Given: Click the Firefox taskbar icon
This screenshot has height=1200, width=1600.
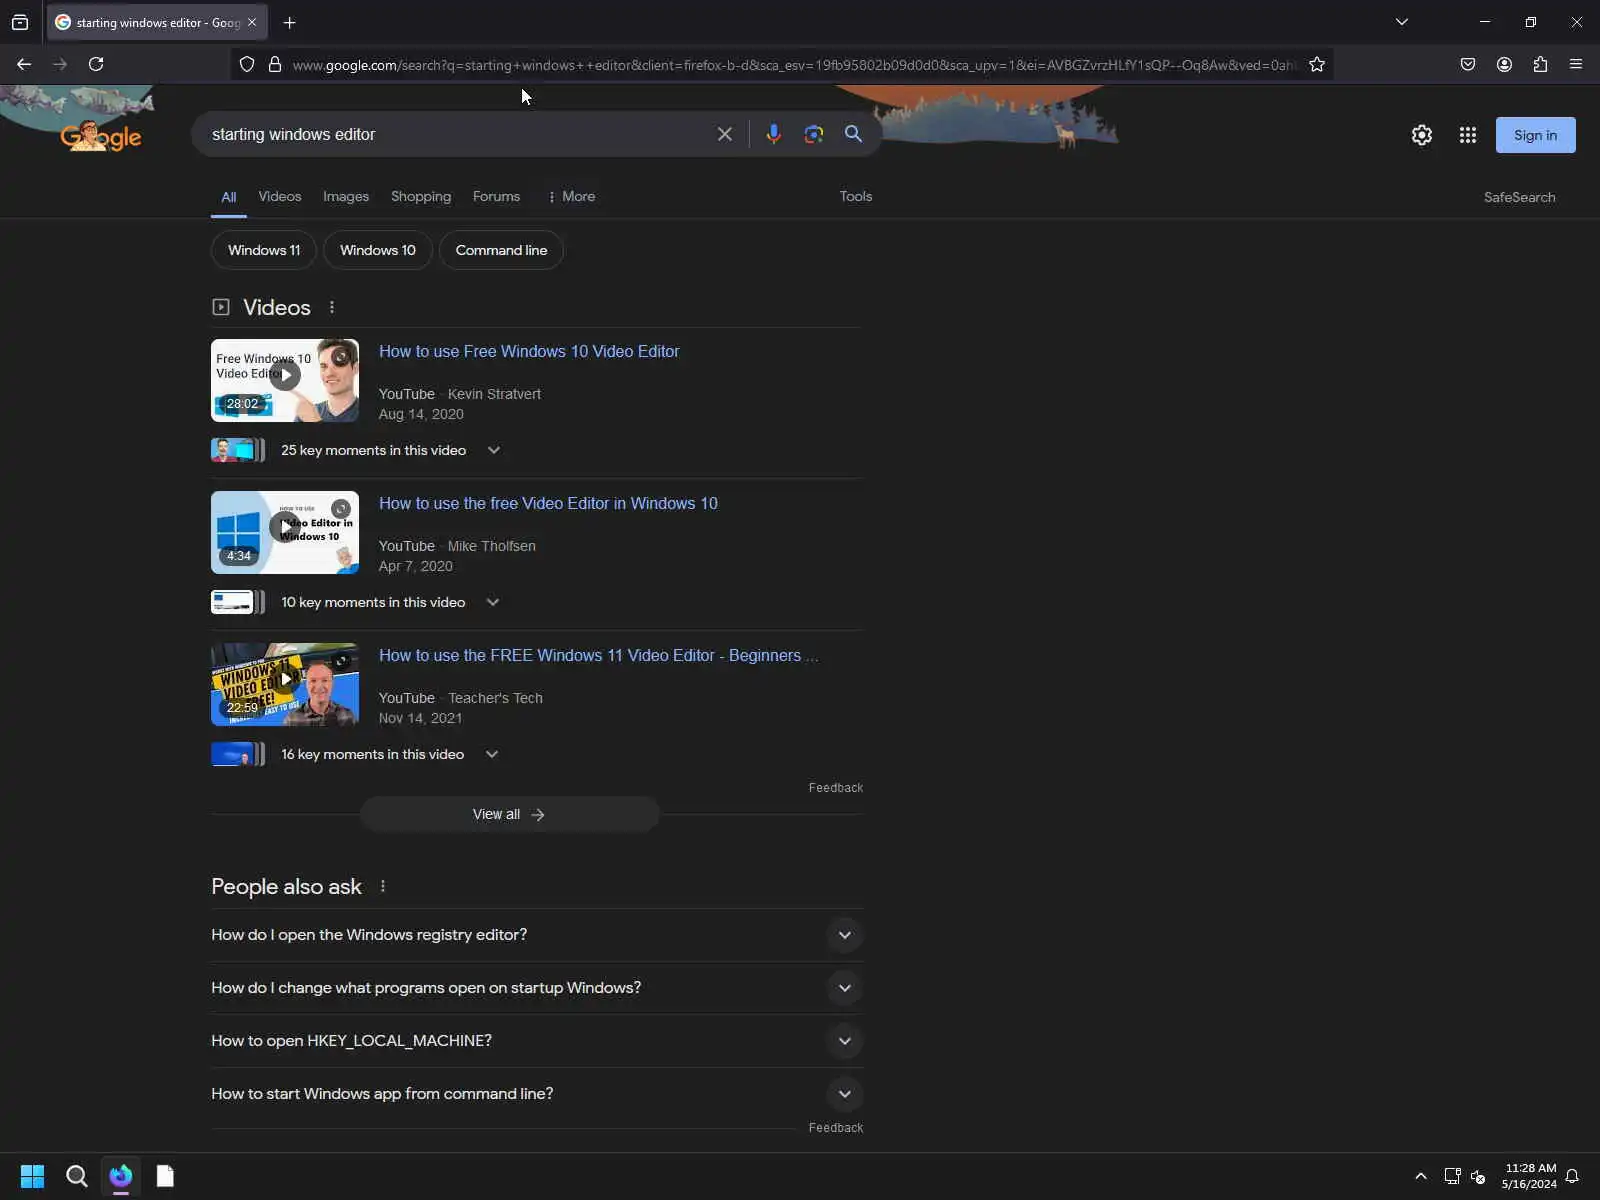Looking at the screenshot, I should pos(121,1176).
